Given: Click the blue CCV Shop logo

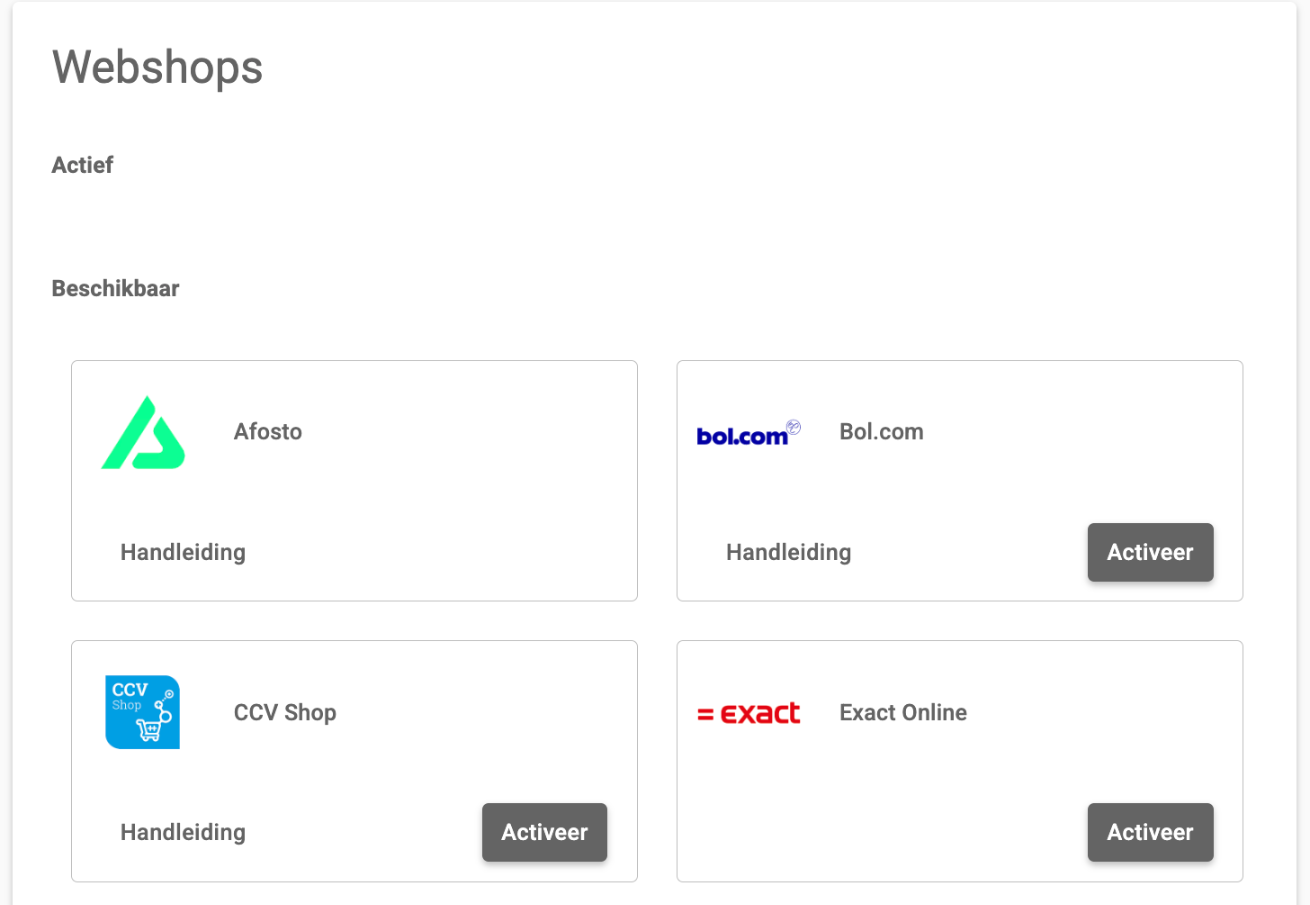Looking at the screenshot, I should (x=142, y=712).
